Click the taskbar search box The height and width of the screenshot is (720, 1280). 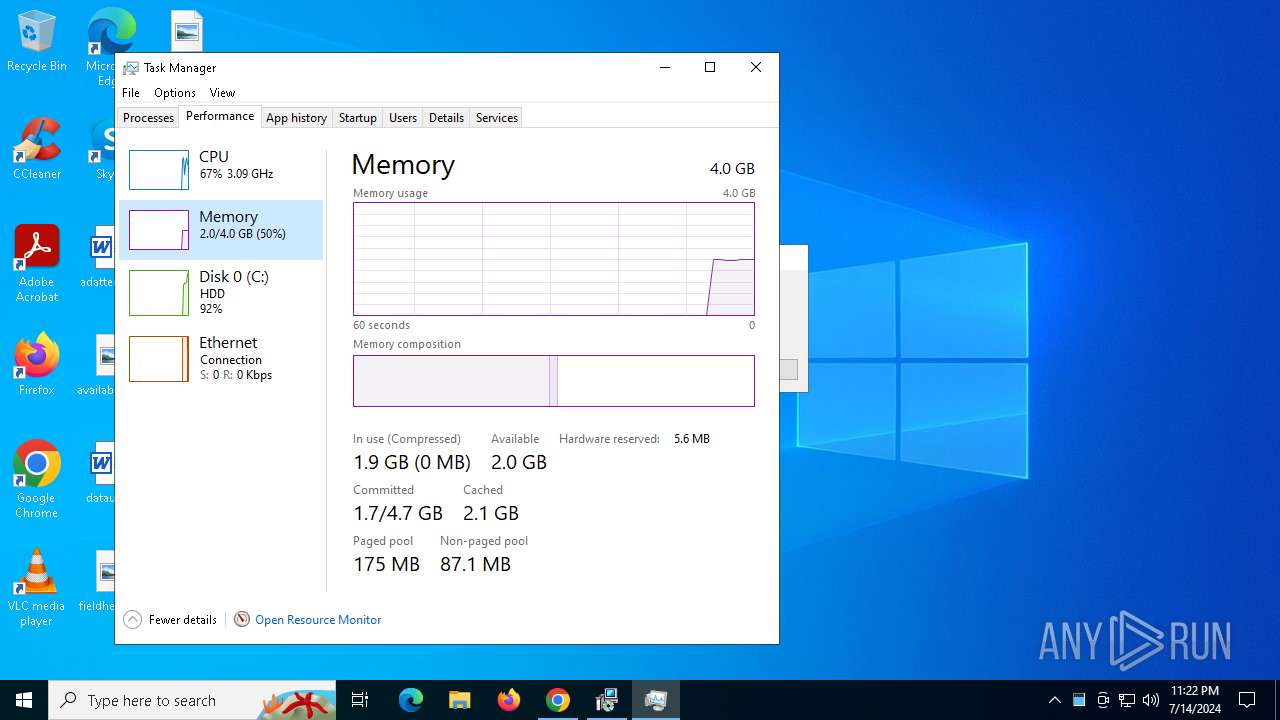click(192, 700)
